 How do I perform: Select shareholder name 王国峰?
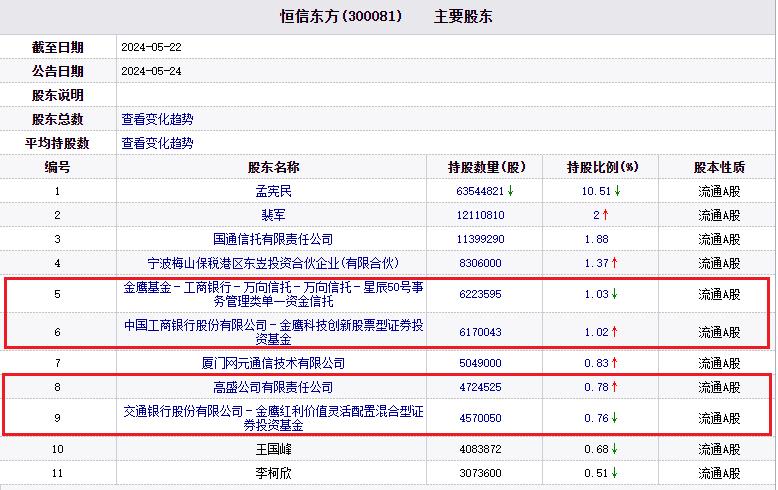coord(273,449)
